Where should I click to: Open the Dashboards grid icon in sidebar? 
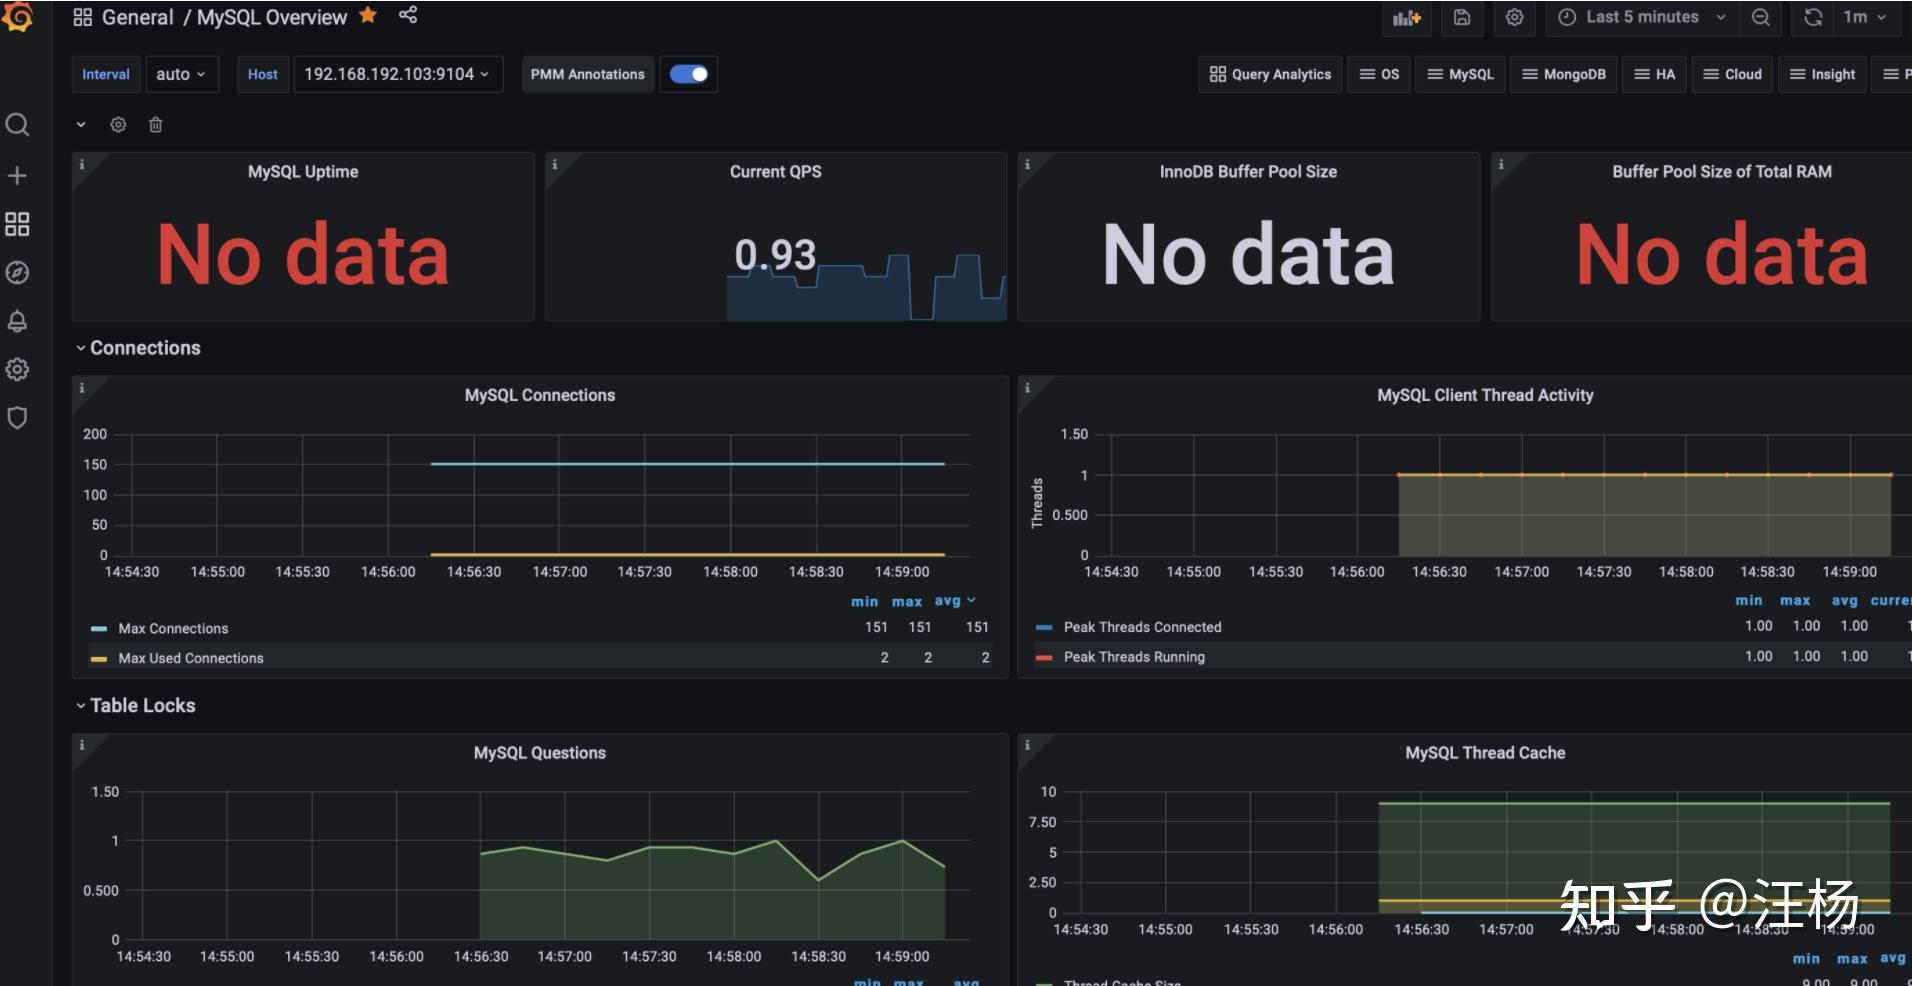click(17, 224)
